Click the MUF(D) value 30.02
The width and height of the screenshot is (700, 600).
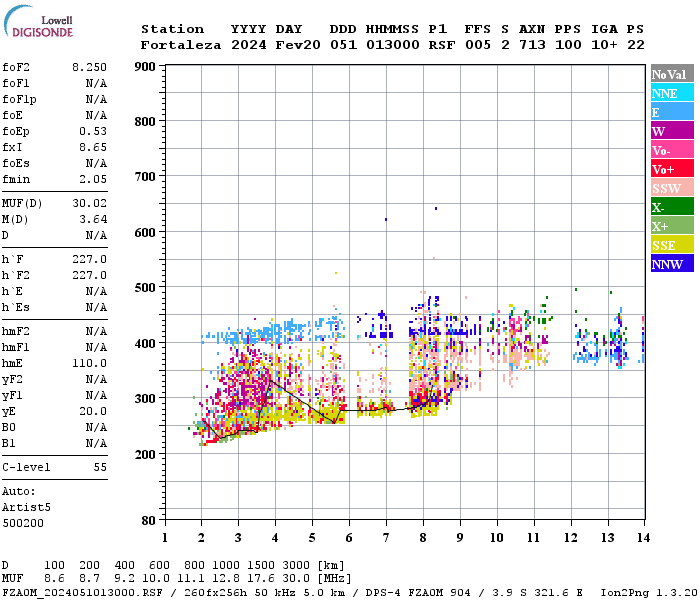(89, 204)
